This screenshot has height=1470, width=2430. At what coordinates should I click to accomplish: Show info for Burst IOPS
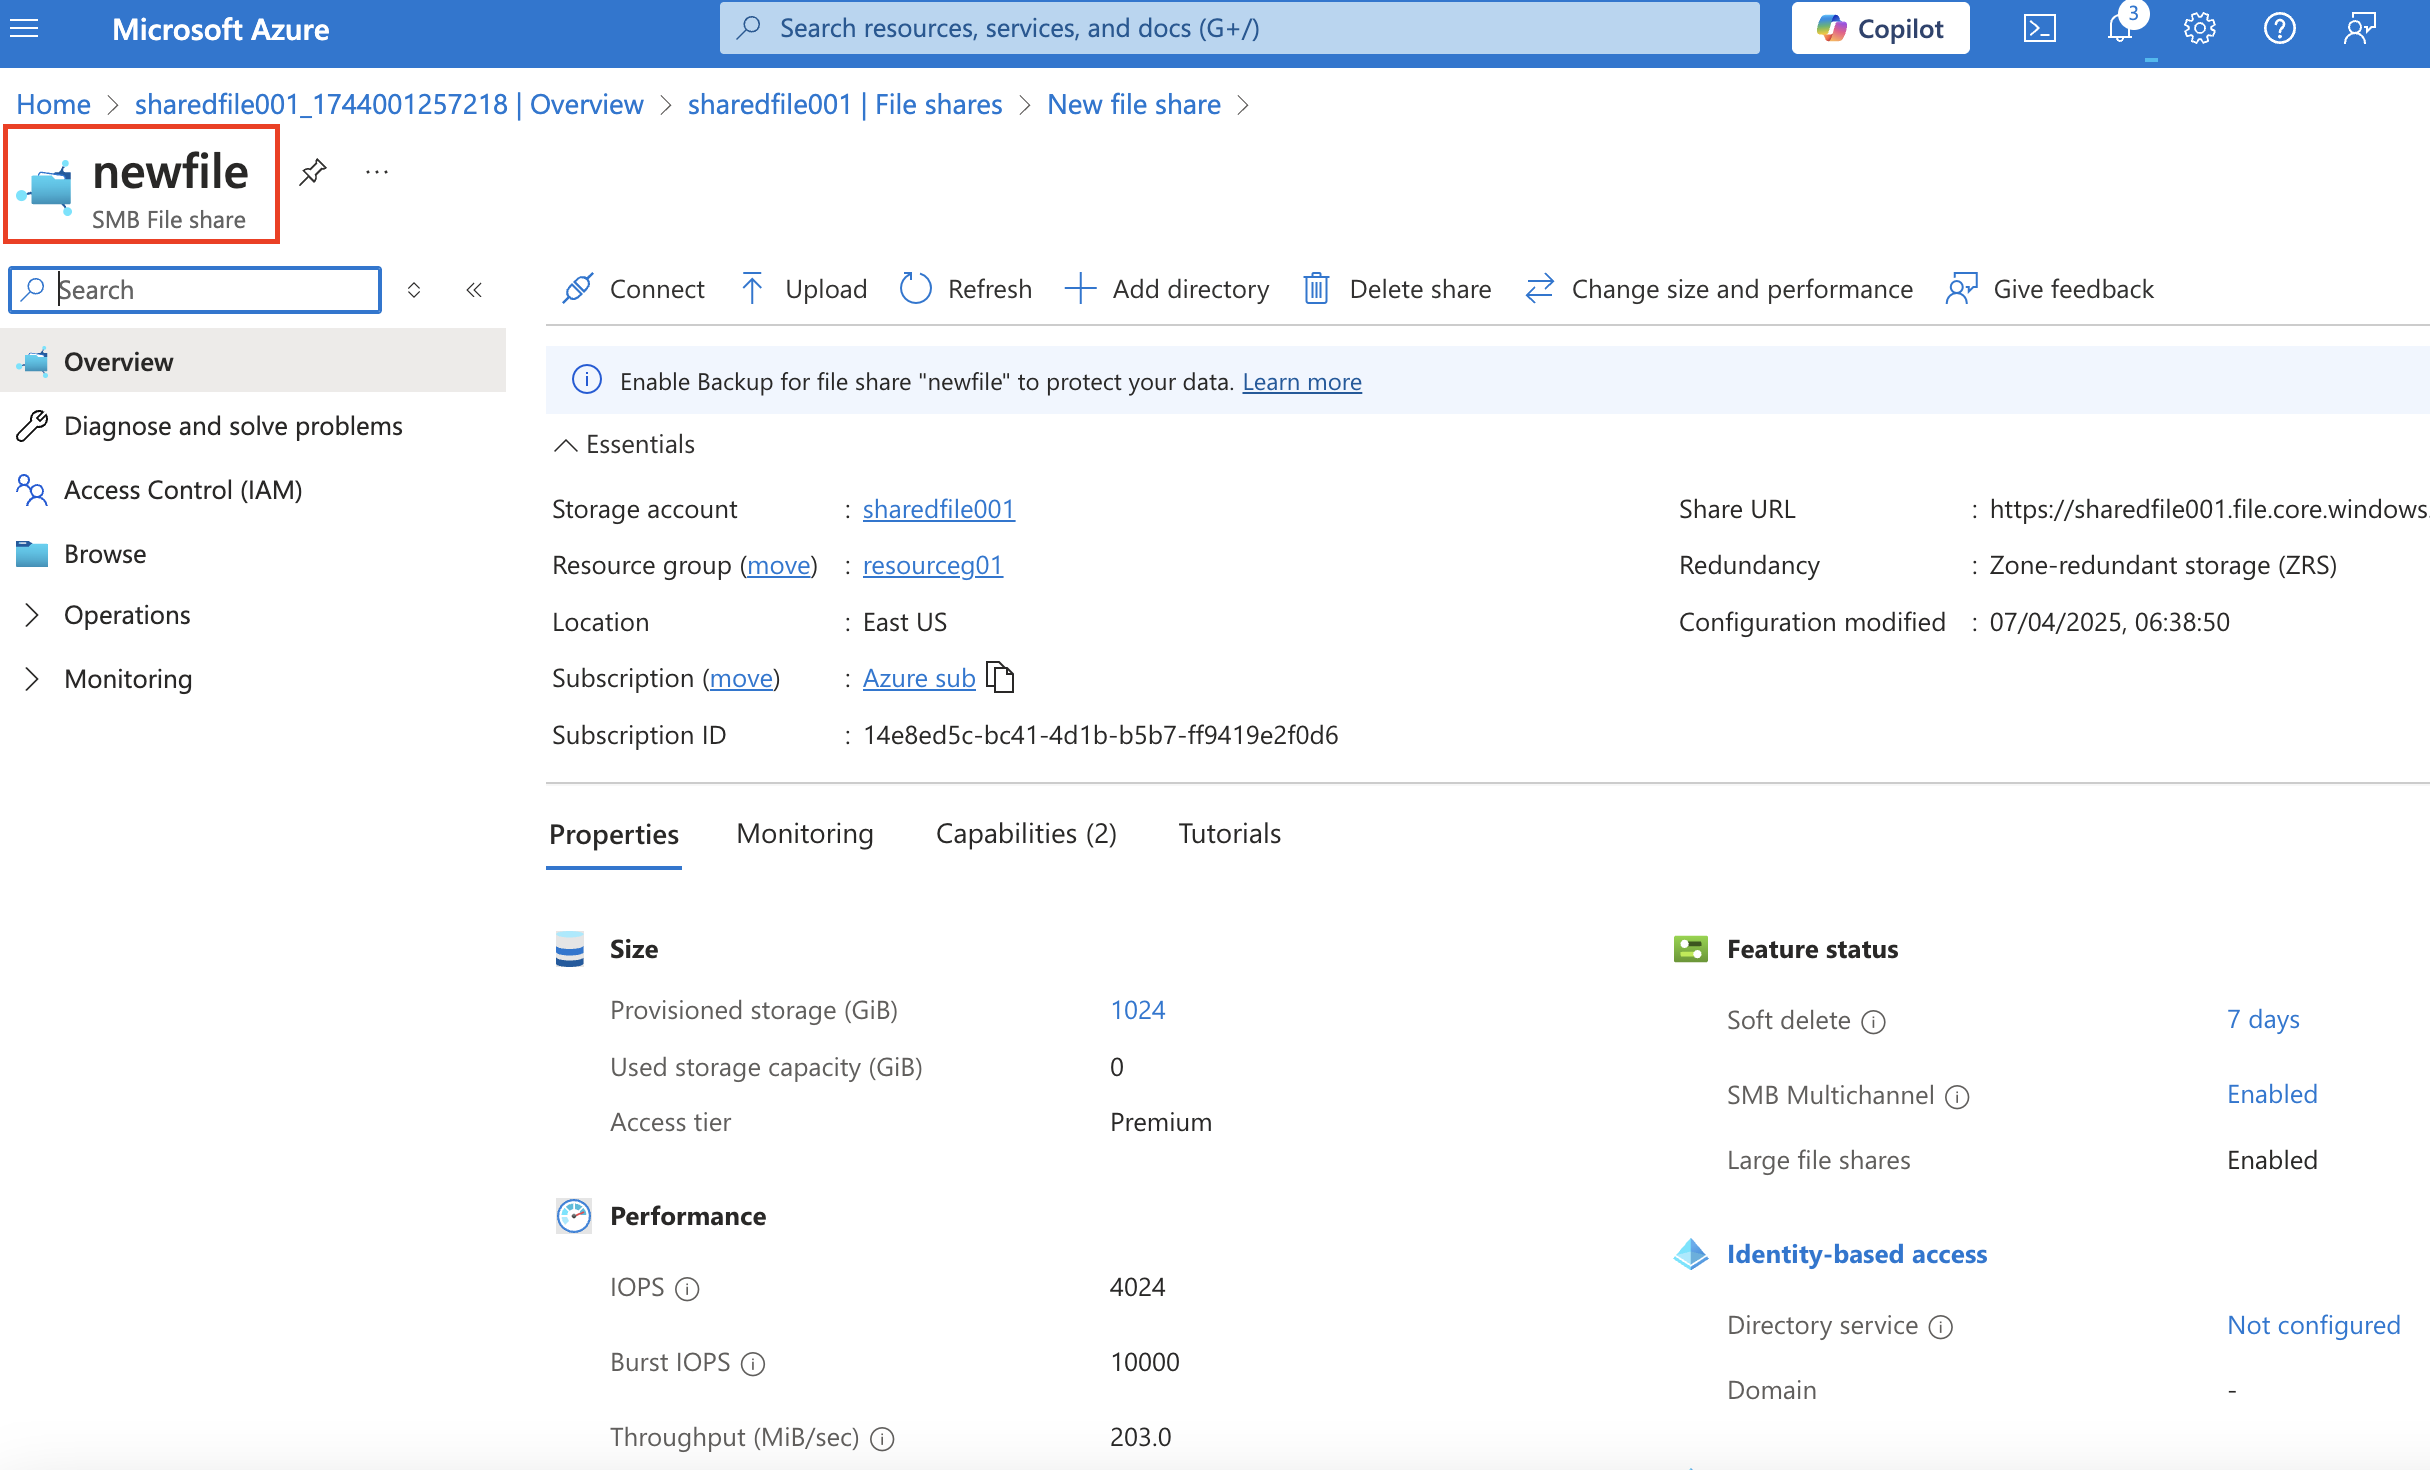[753, 1364]
